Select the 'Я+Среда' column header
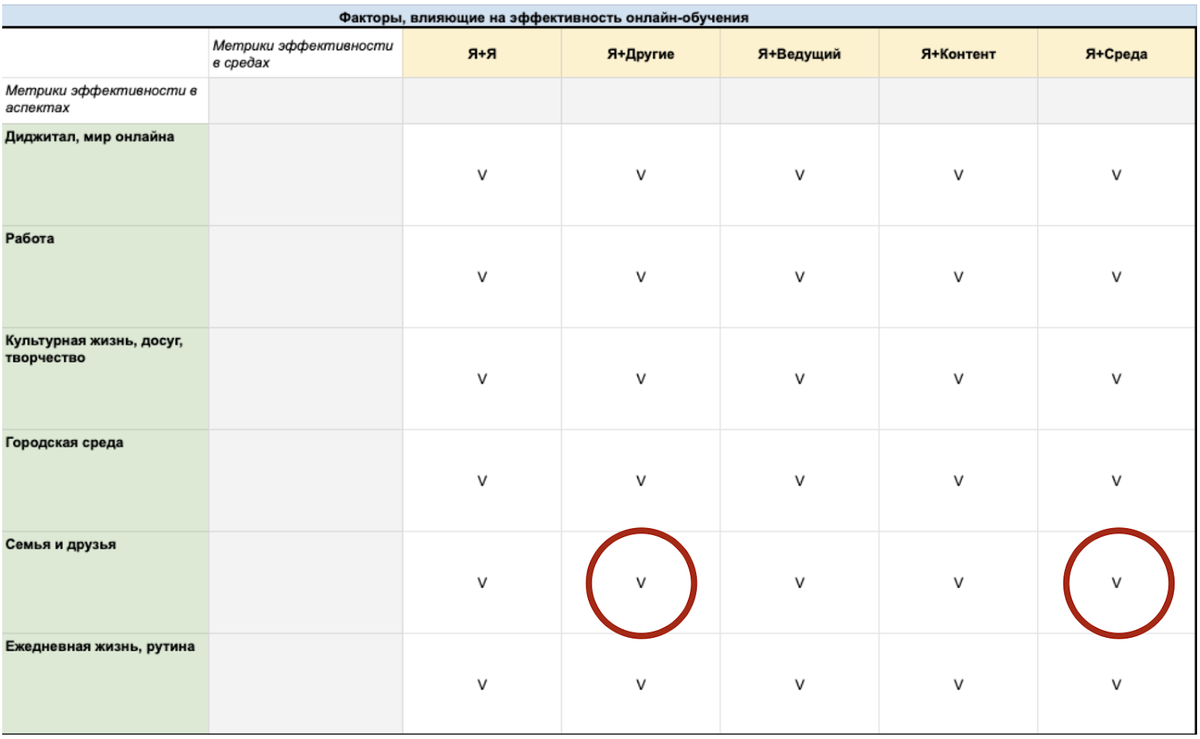 tap(1117, 54)
